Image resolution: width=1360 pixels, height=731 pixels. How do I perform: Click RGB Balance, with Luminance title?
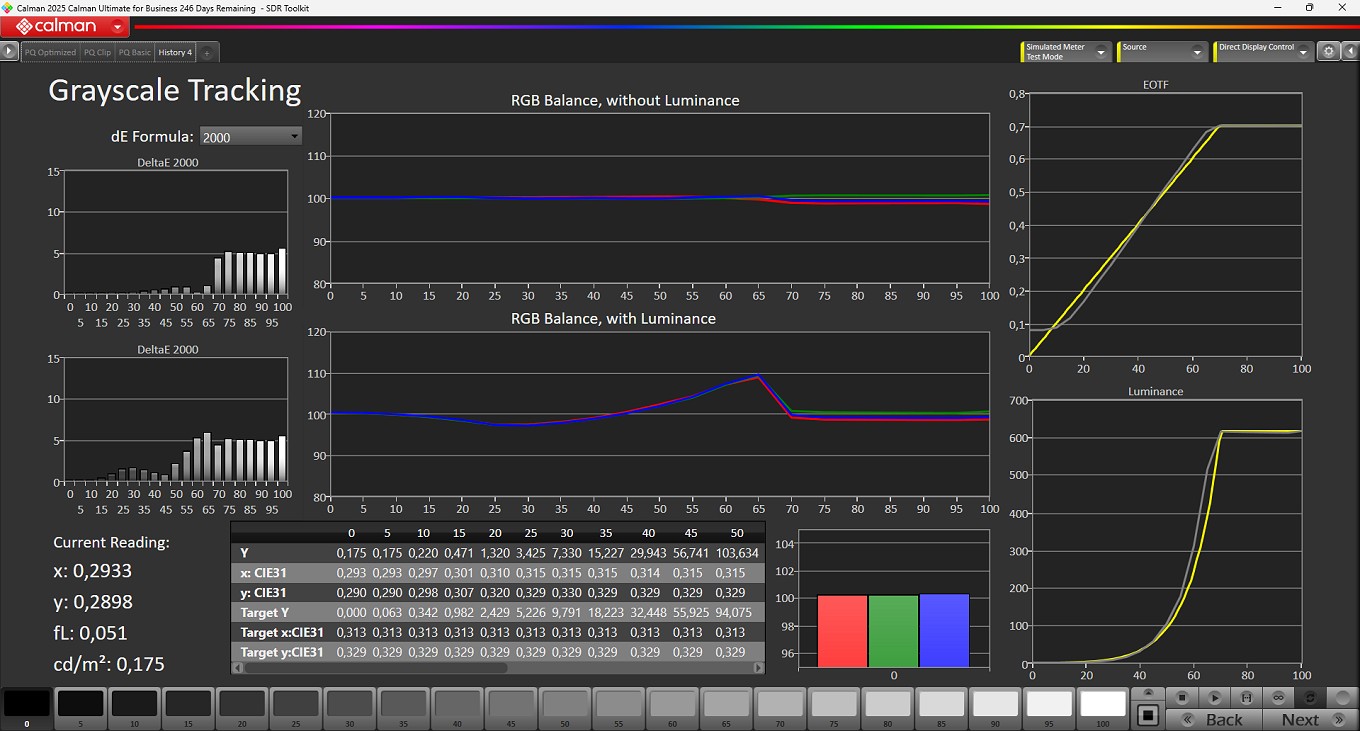pyautogui.click(x=613, y=318)
